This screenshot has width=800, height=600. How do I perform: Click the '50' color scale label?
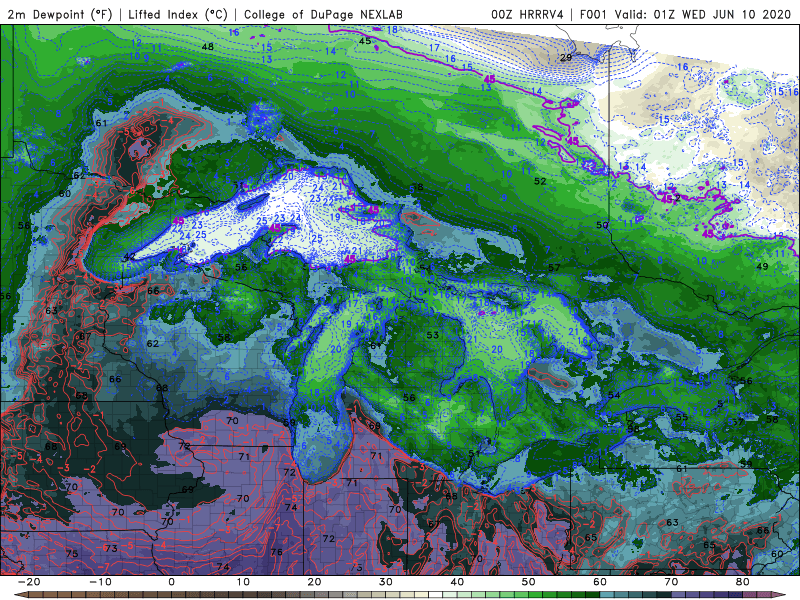[529, 582]
